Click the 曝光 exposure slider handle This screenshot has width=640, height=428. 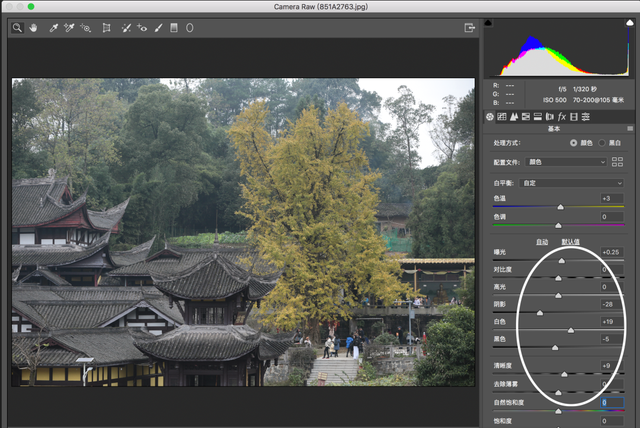tap(562, 261)
